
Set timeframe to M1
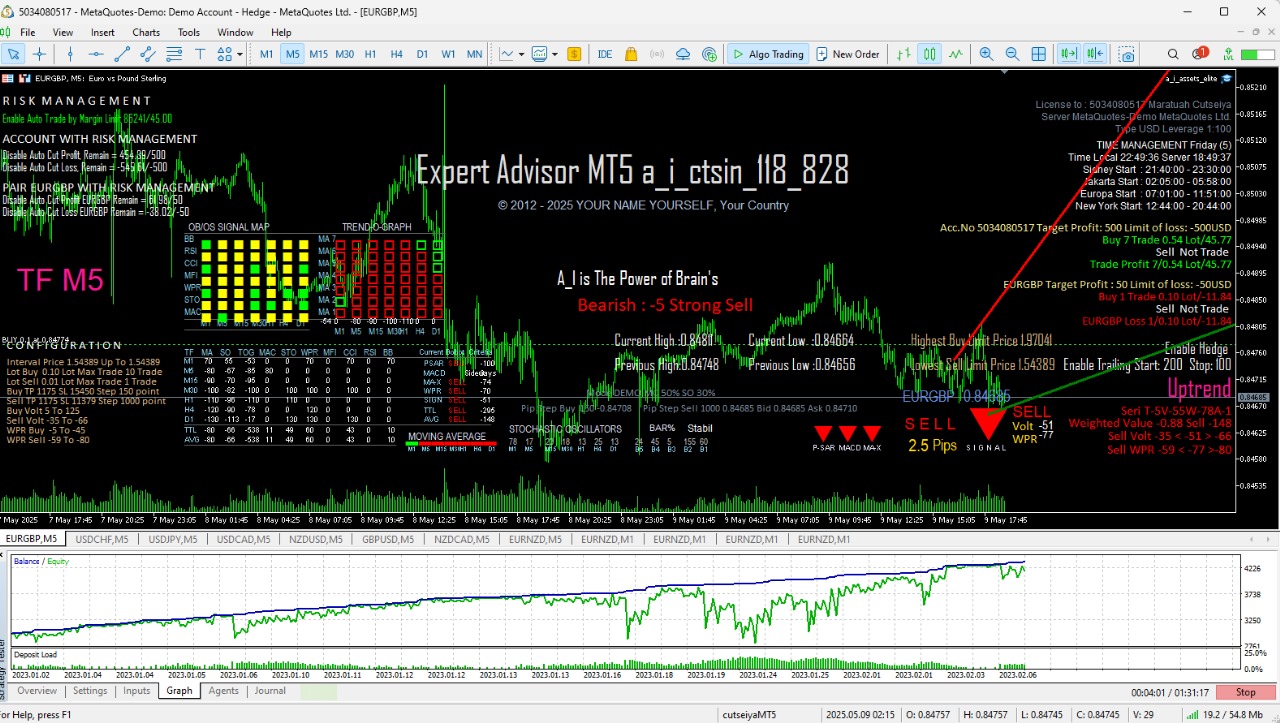267,54
